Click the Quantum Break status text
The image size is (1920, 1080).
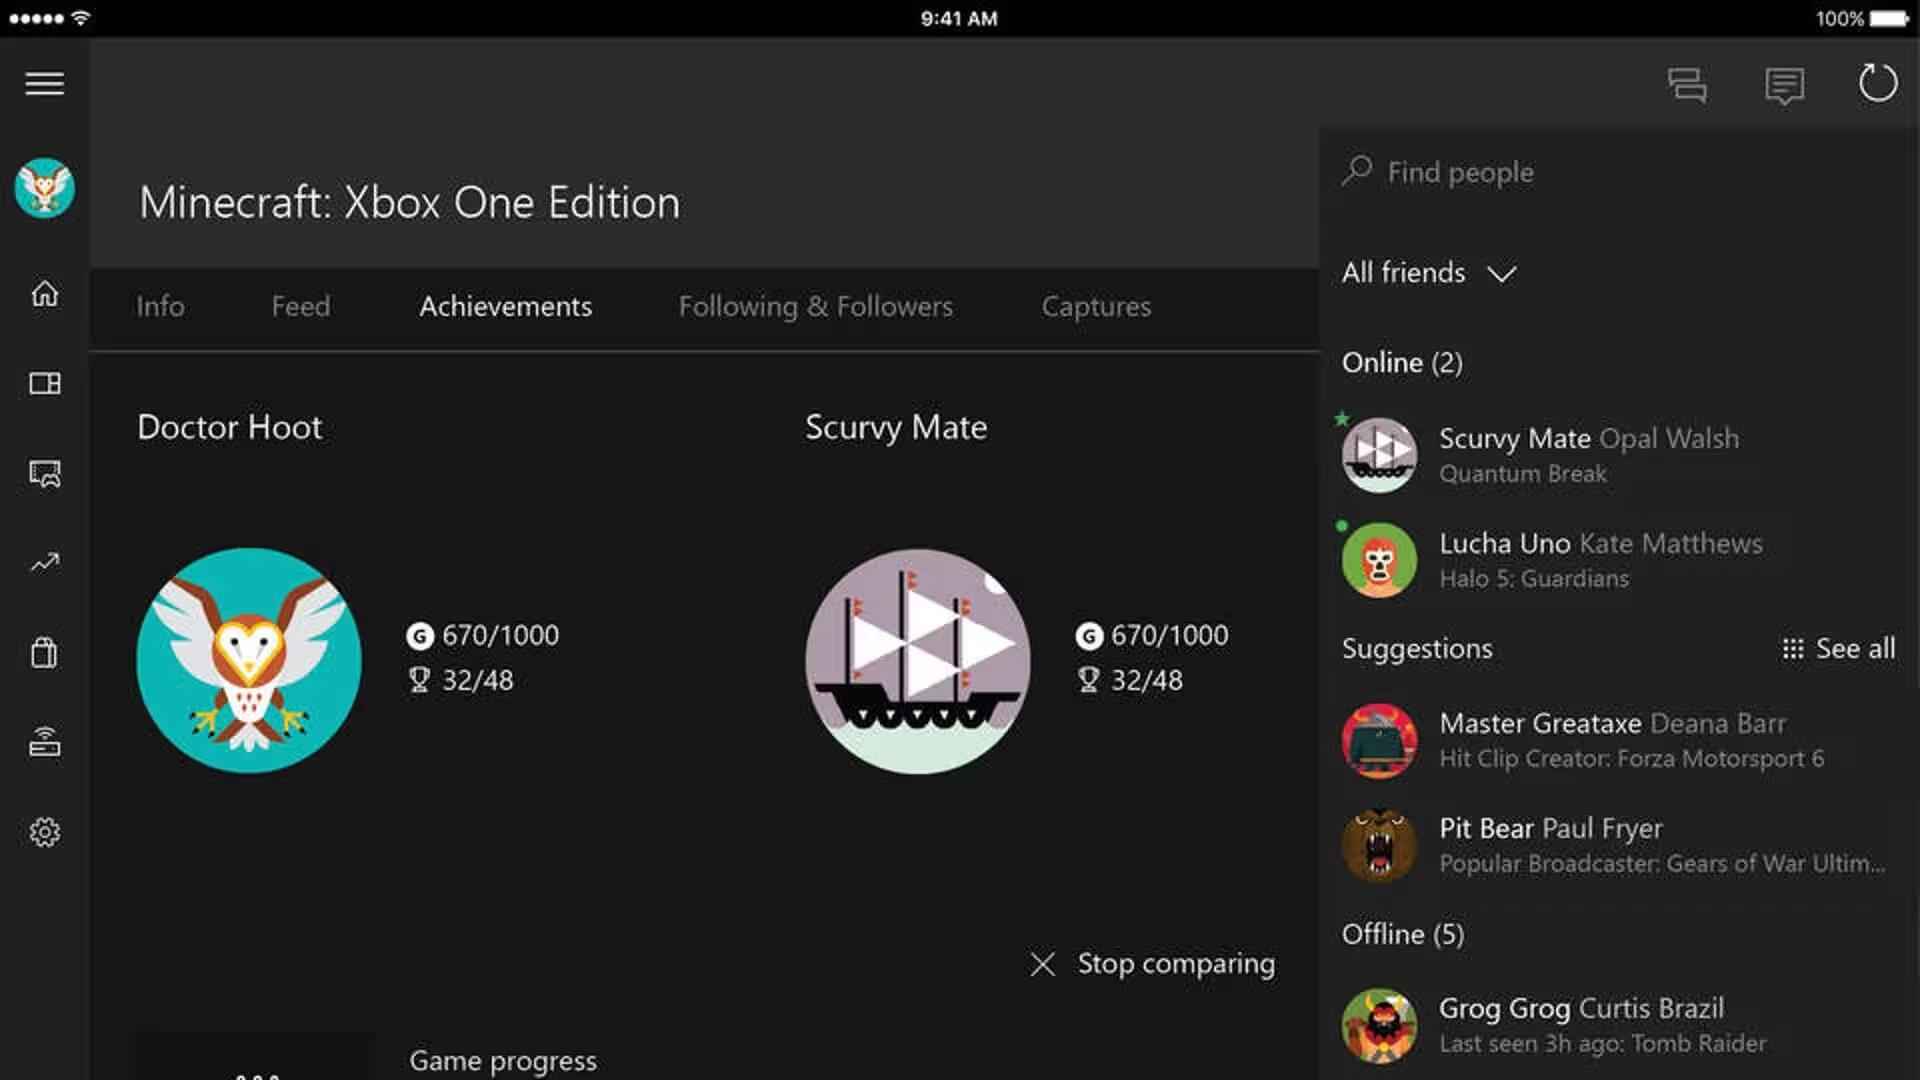click(1523, 474)
